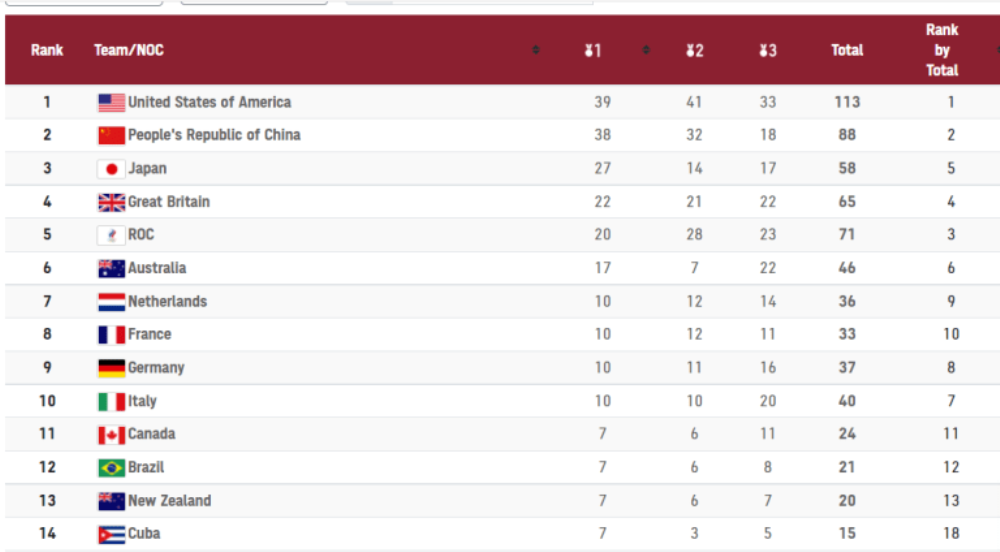Click the ROC emblem icon
Screen dimensions: 1000x552
(111, 235)
